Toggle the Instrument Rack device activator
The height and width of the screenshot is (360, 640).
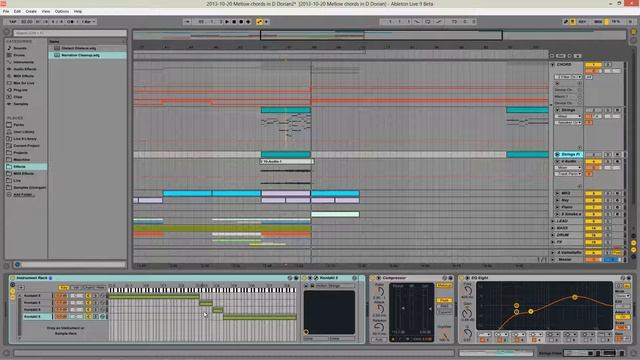(x=13, y=278)
